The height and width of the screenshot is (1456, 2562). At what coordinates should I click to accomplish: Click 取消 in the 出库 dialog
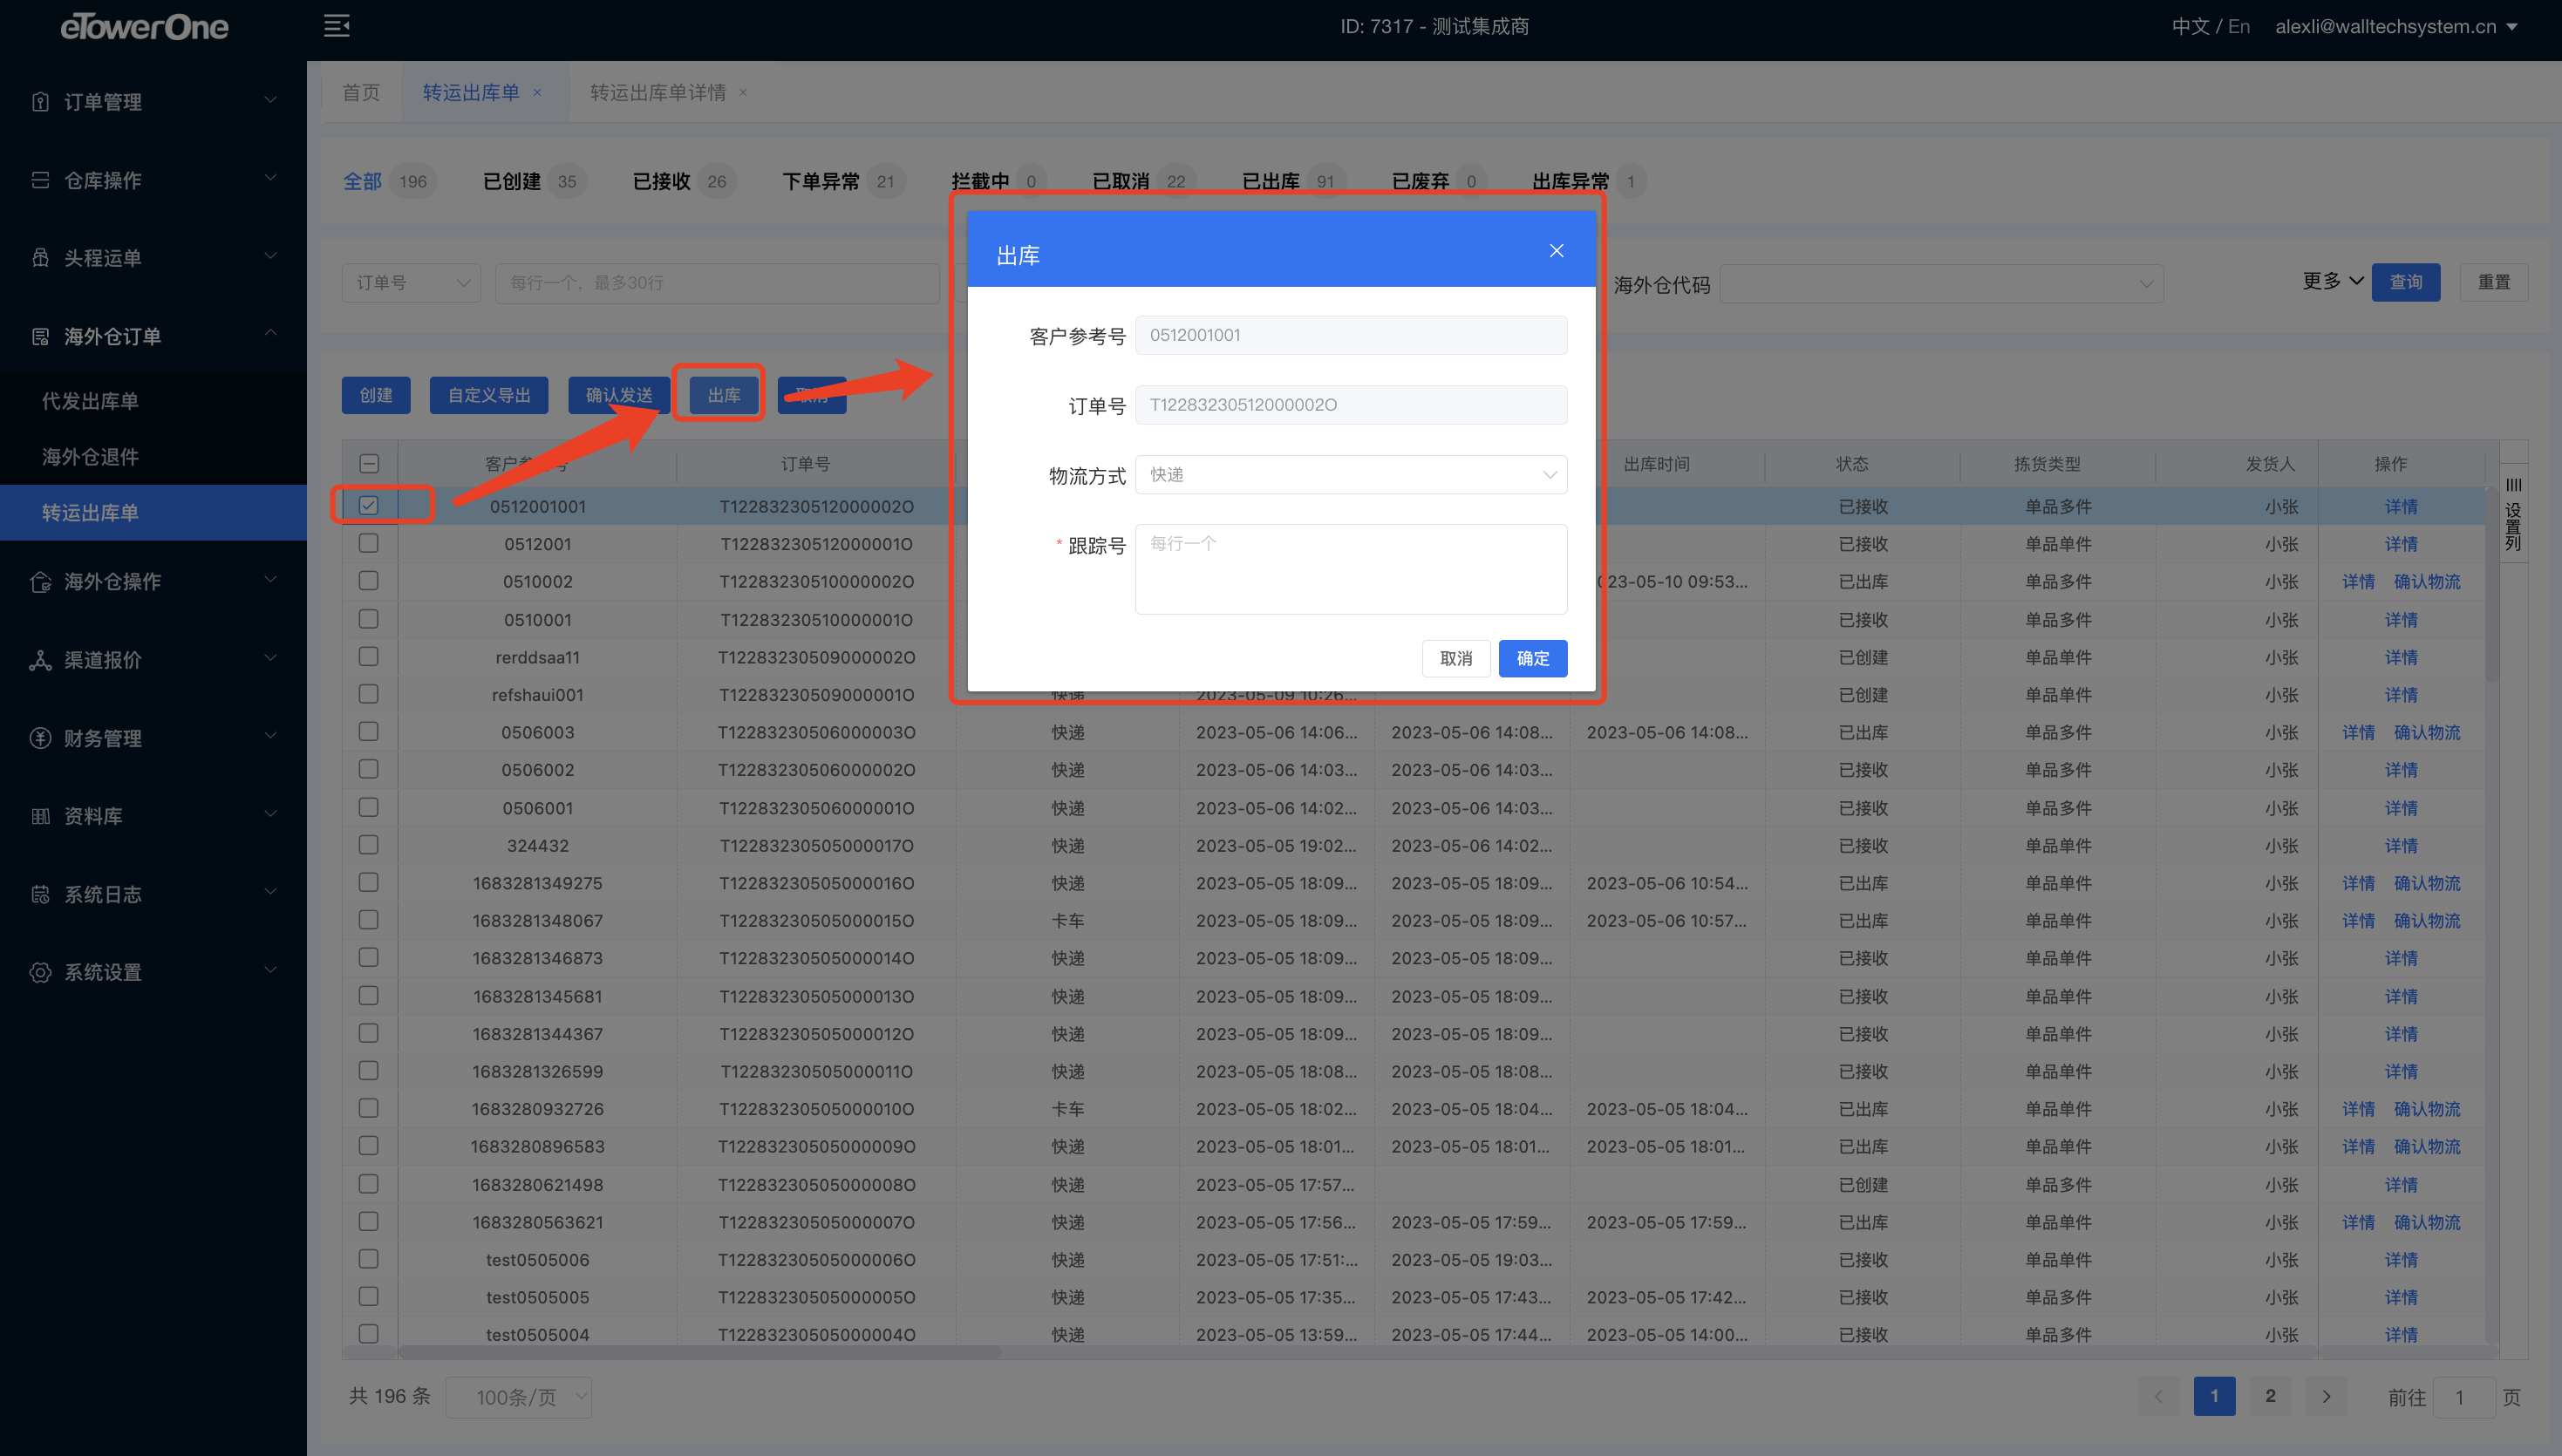1456,658
